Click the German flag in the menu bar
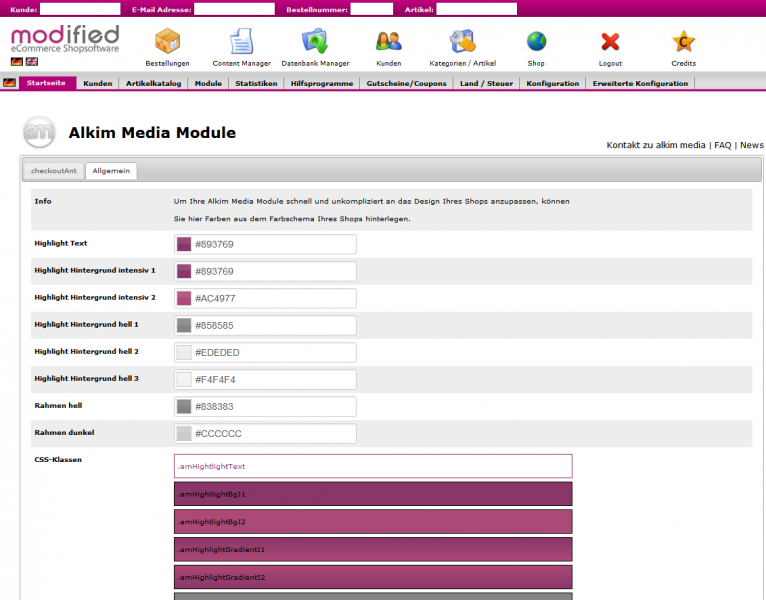This screenshot has width=766, height=600. (9, 83)
